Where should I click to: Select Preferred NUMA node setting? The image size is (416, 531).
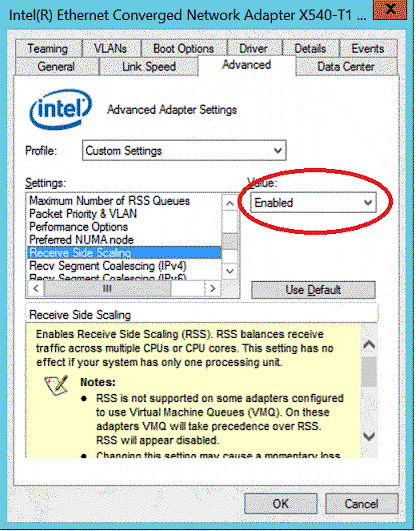click(x=124, y=240)
